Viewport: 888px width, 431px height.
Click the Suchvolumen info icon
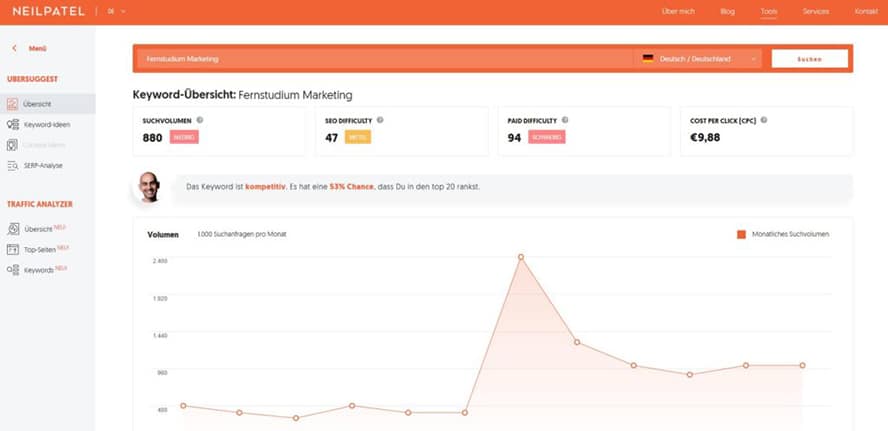coord(199,120)
